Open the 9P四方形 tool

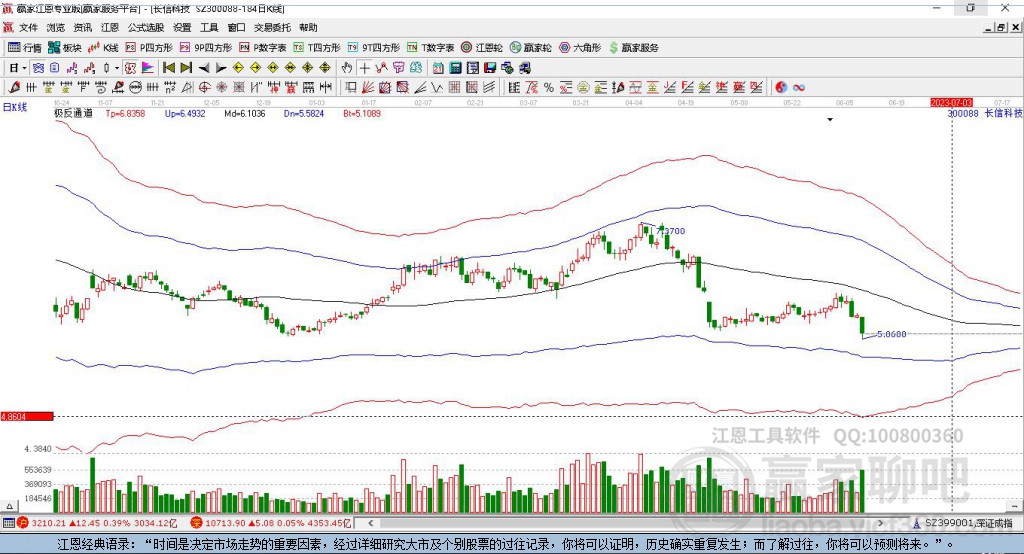point(206,48)
